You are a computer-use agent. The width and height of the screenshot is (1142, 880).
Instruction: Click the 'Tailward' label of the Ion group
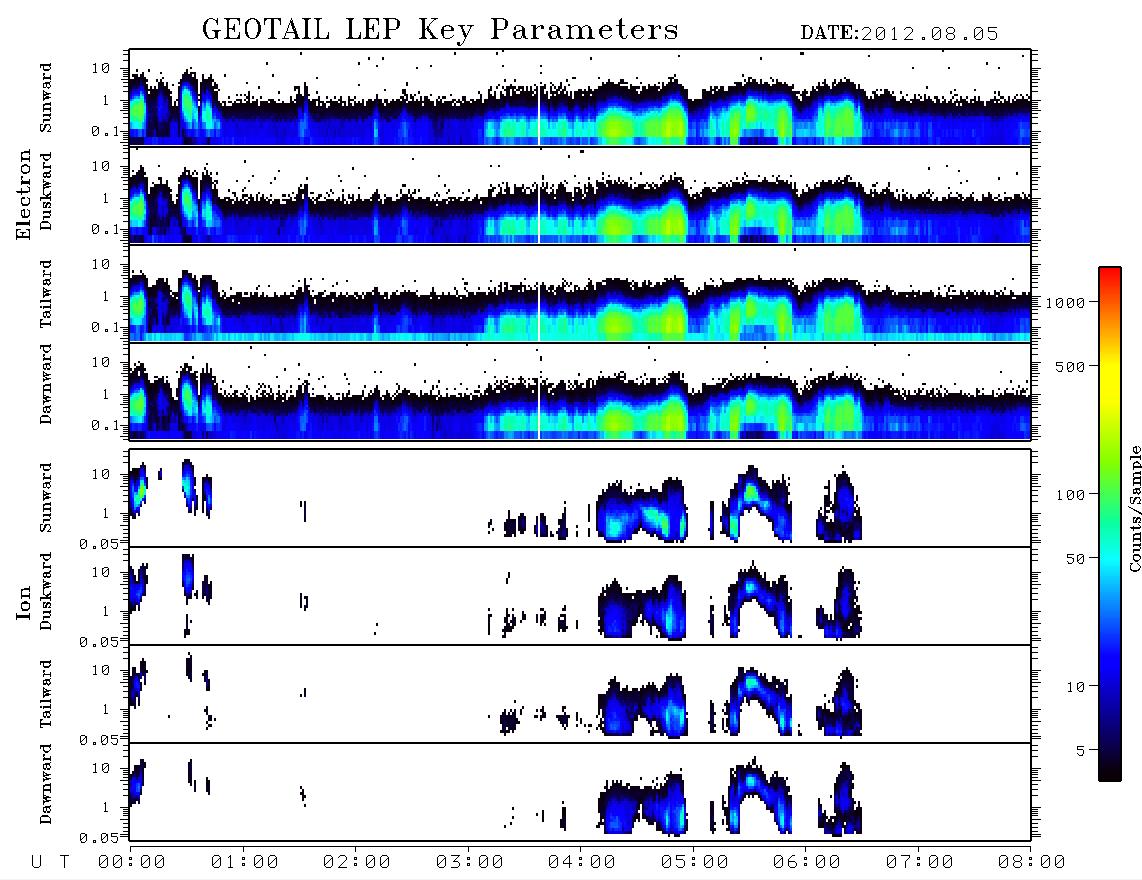pos(46,694)
